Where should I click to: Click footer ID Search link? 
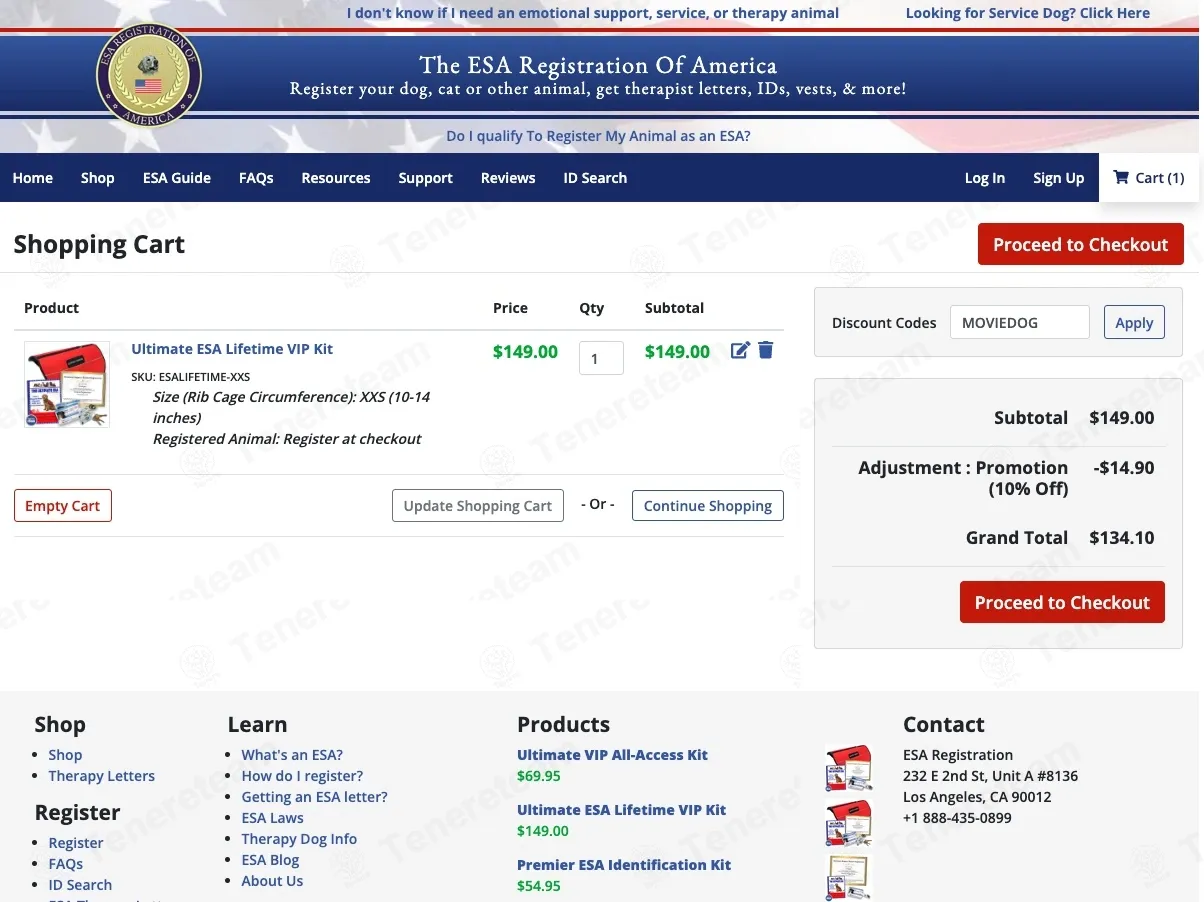[x=80, y=885]
